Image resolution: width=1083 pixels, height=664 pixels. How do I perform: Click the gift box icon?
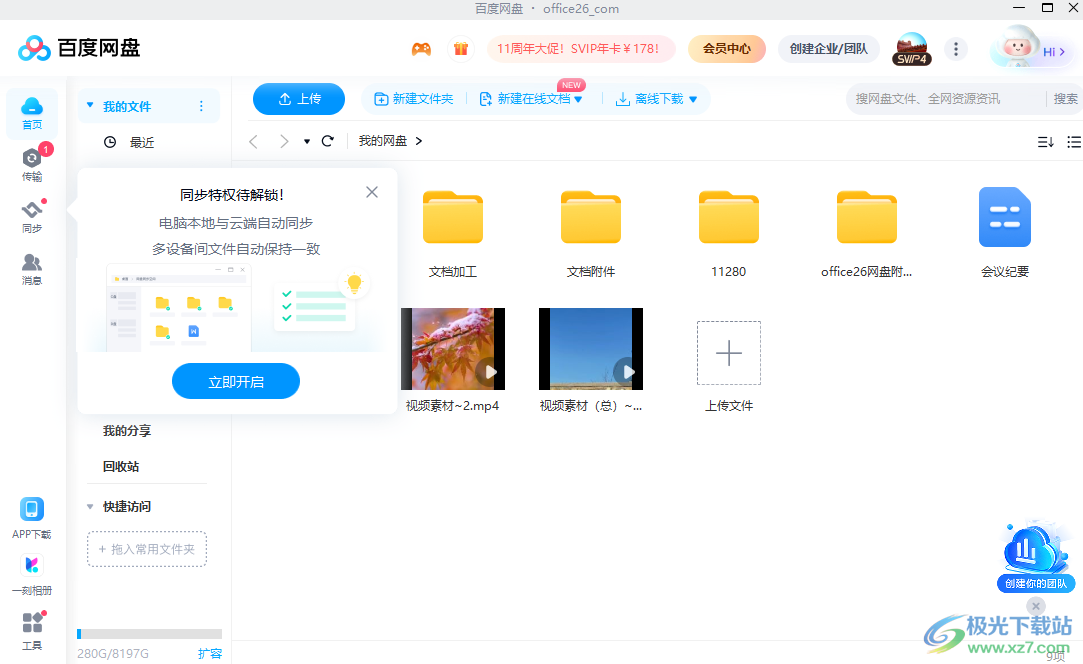click(461, 49)
